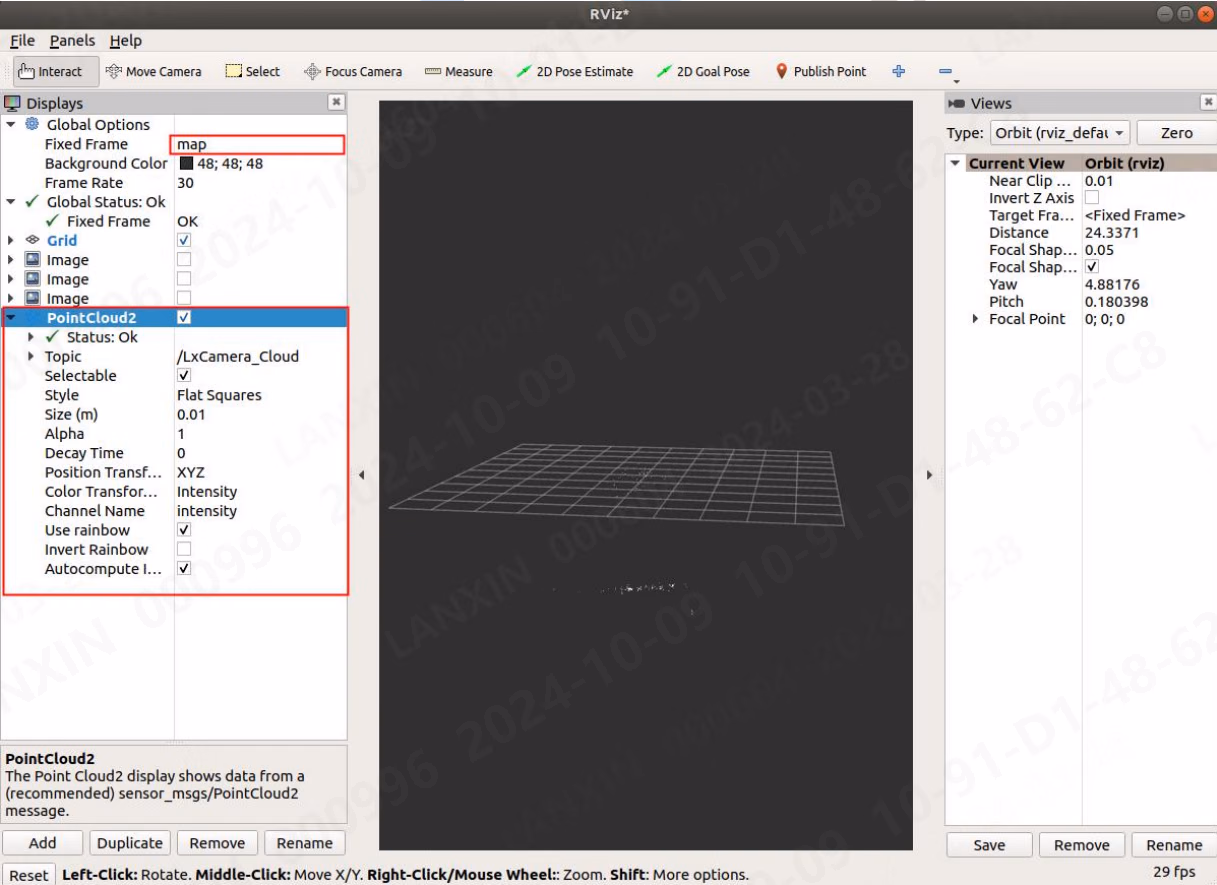Image resolution: width=1217 pixels, height=885 pixels.
Task: Click the Add display button
Action: point(42,843)
